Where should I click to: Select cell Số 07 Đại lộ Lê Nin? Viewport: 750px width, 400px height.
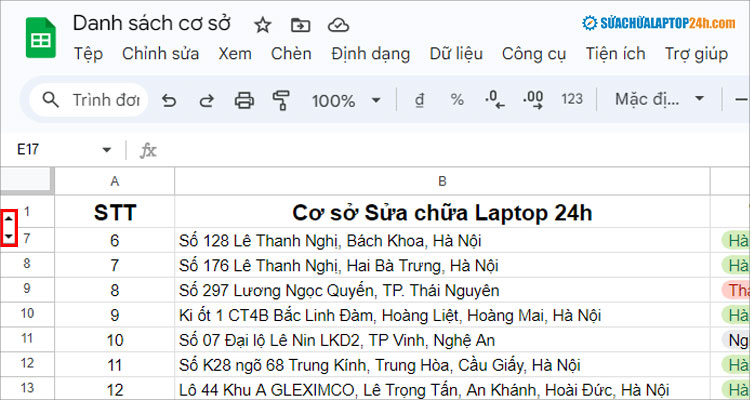tap(442, 340)
